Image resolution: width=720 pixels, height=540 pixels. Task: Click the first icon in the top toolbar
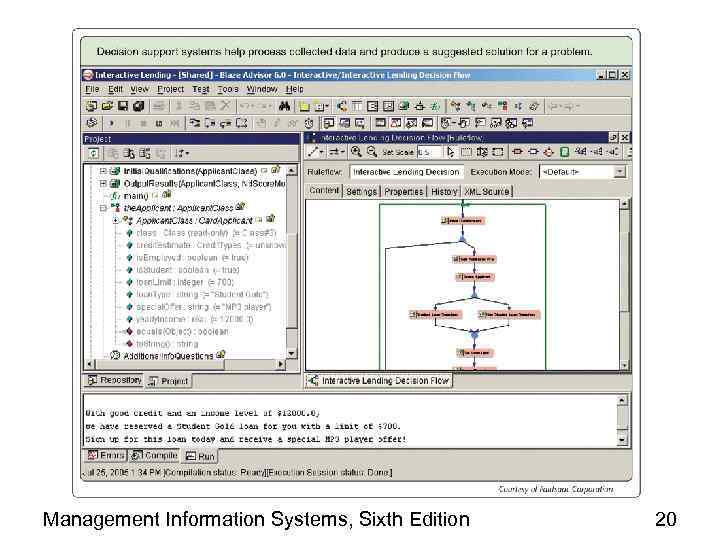pos(91,106)
